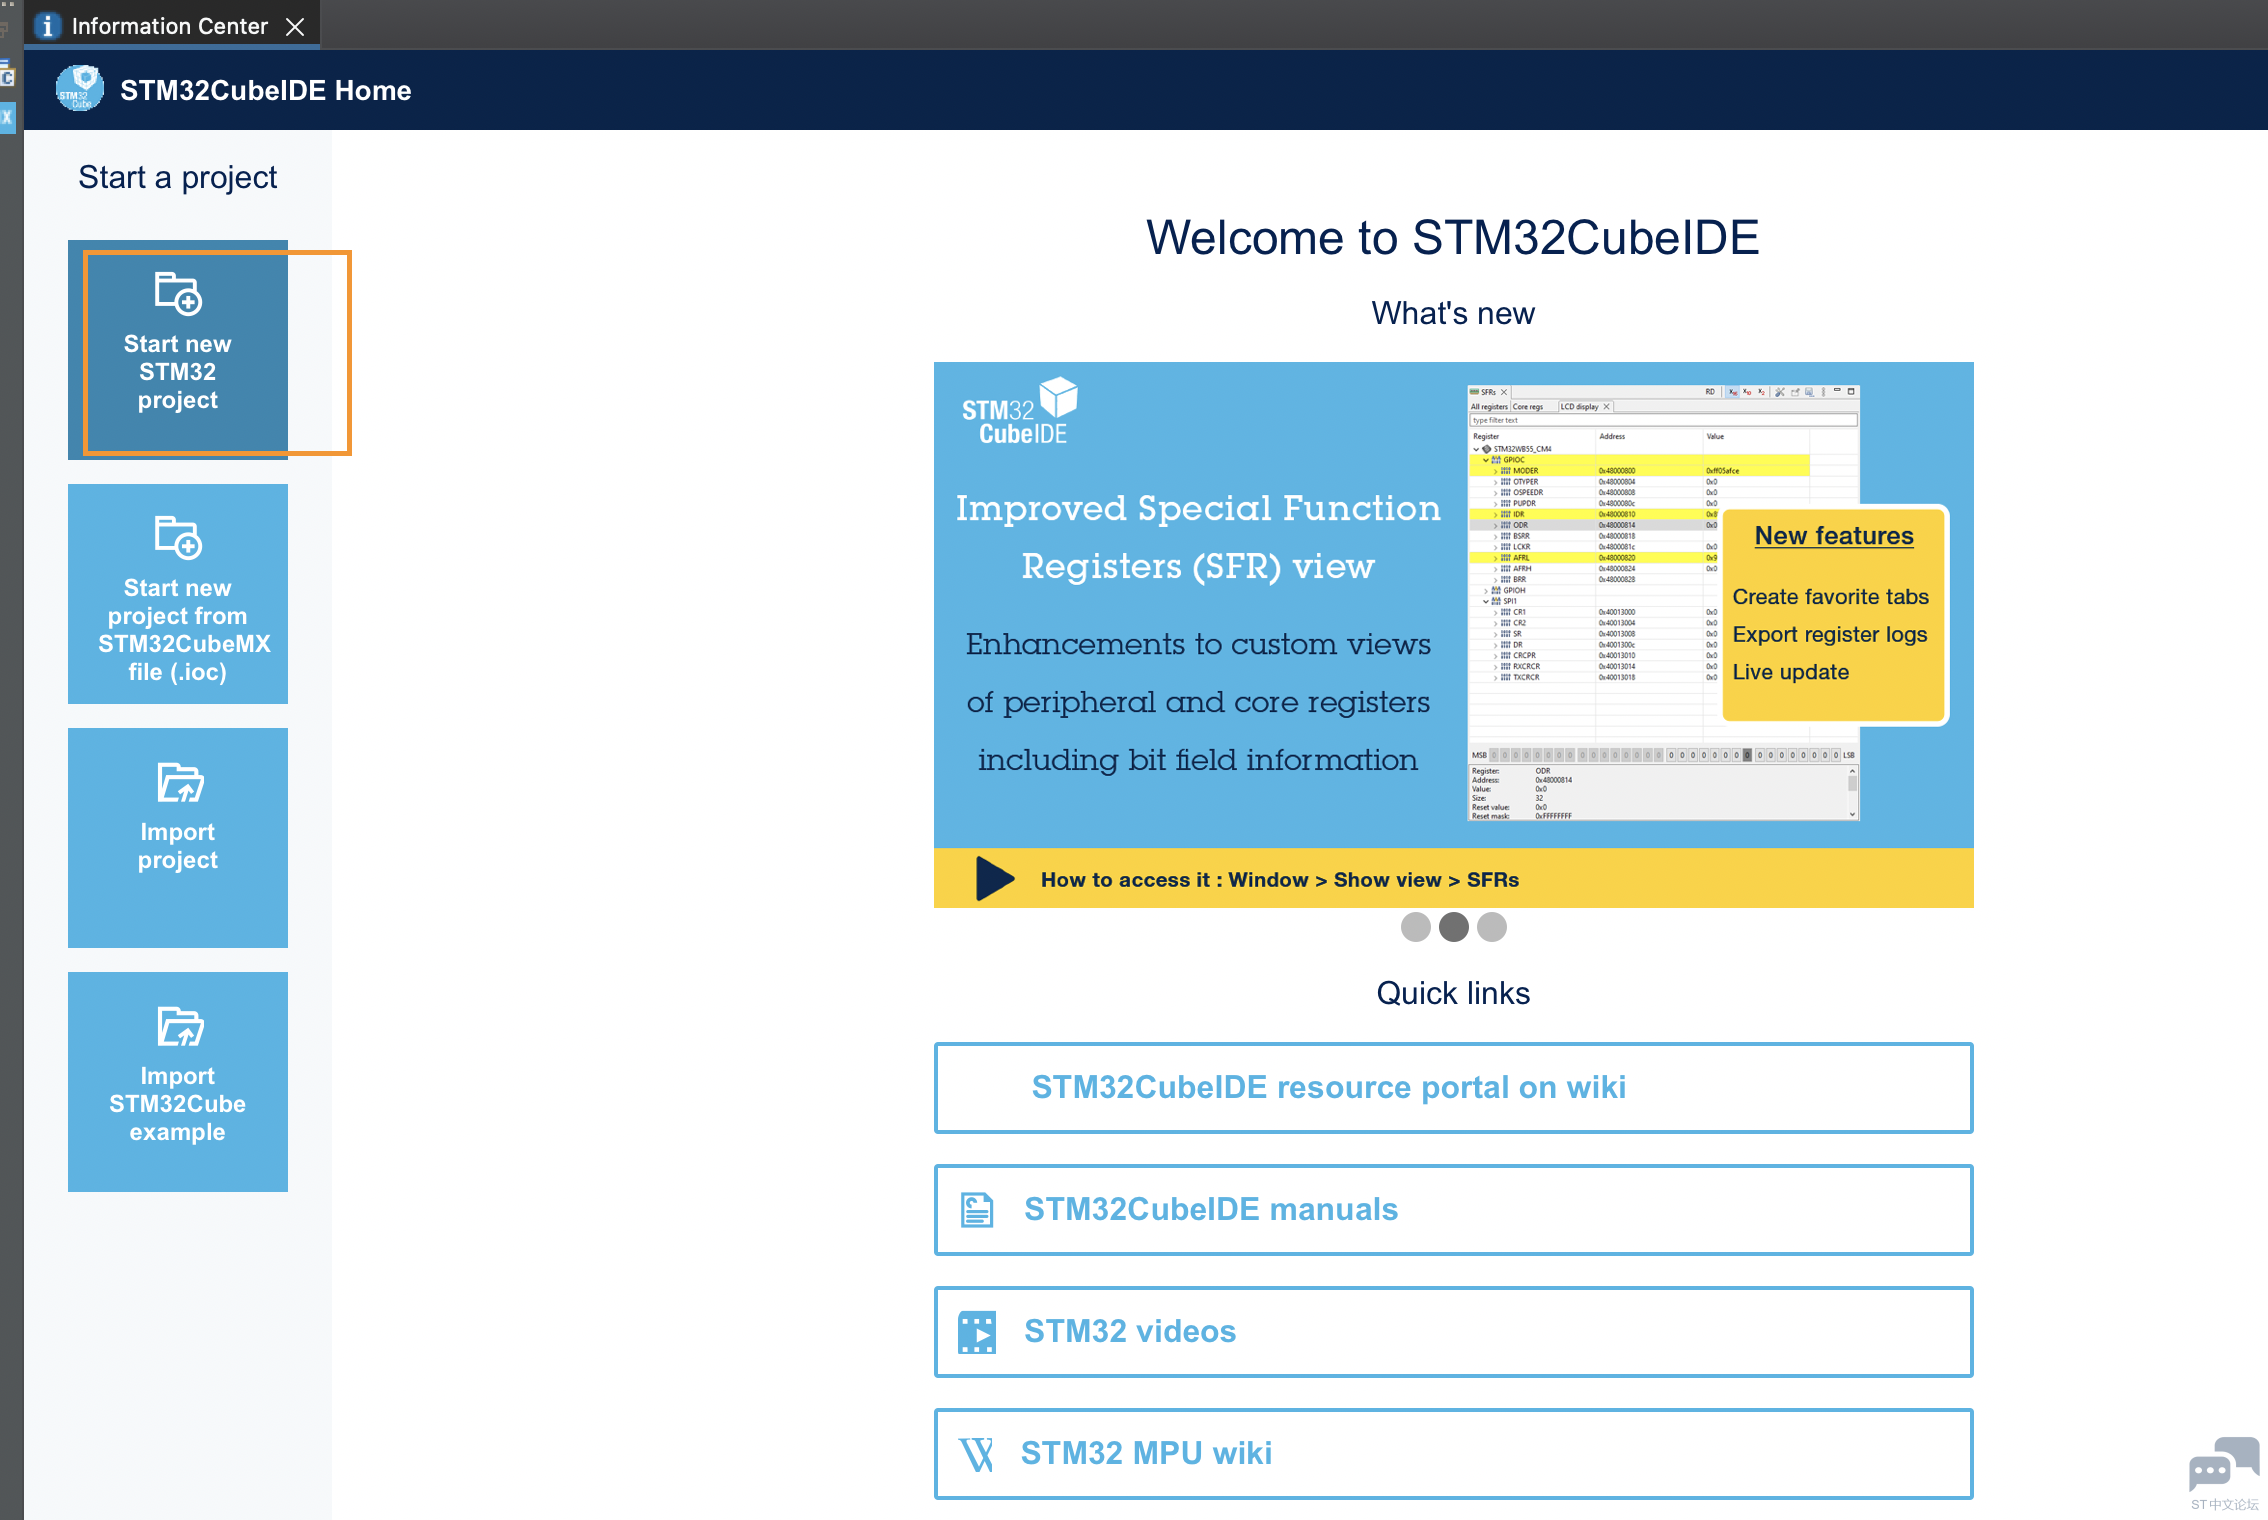Image resolution: width=2268 pixels, height=1520 pixels.
Task: Open STM32CubeIDE resource portal on wiki link
Action: [x=1453, y=1088]
